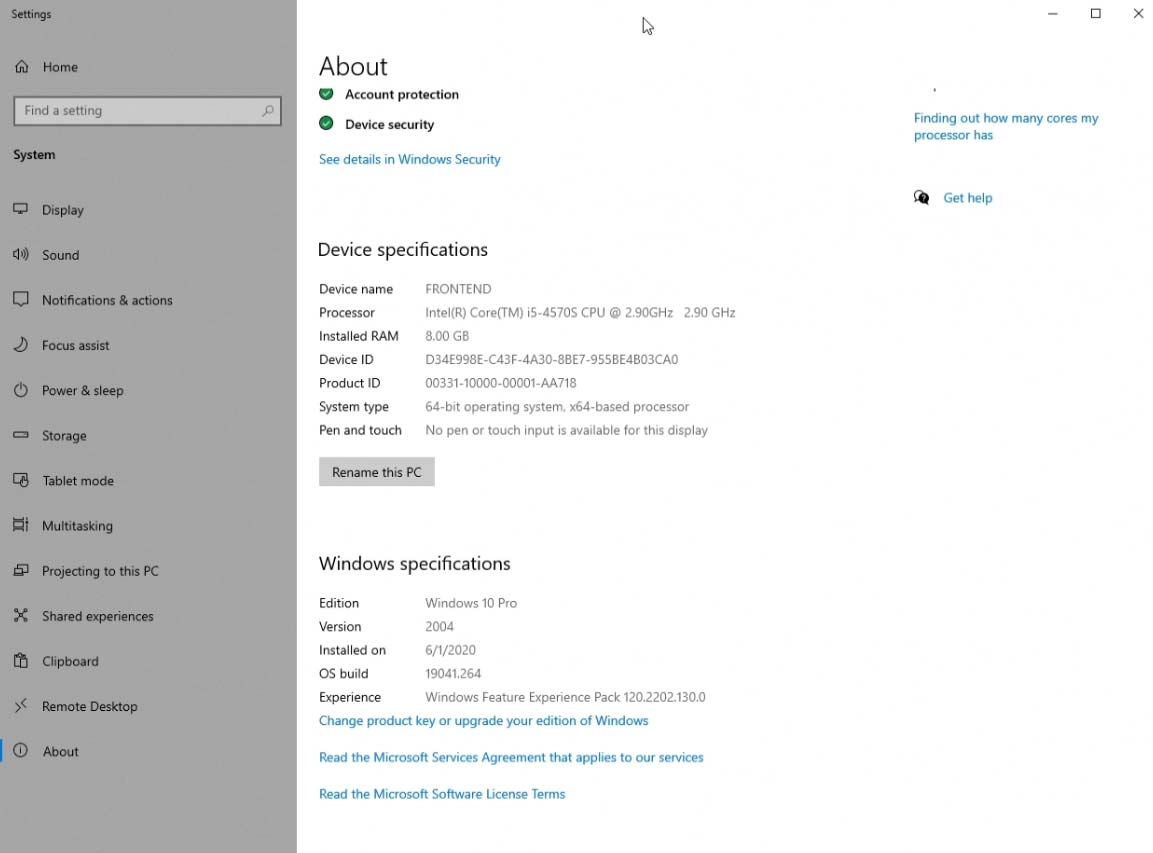Click the Get help chat bubble icon
Viewport: 1153px width, 853px height.
tap(921, 197)
